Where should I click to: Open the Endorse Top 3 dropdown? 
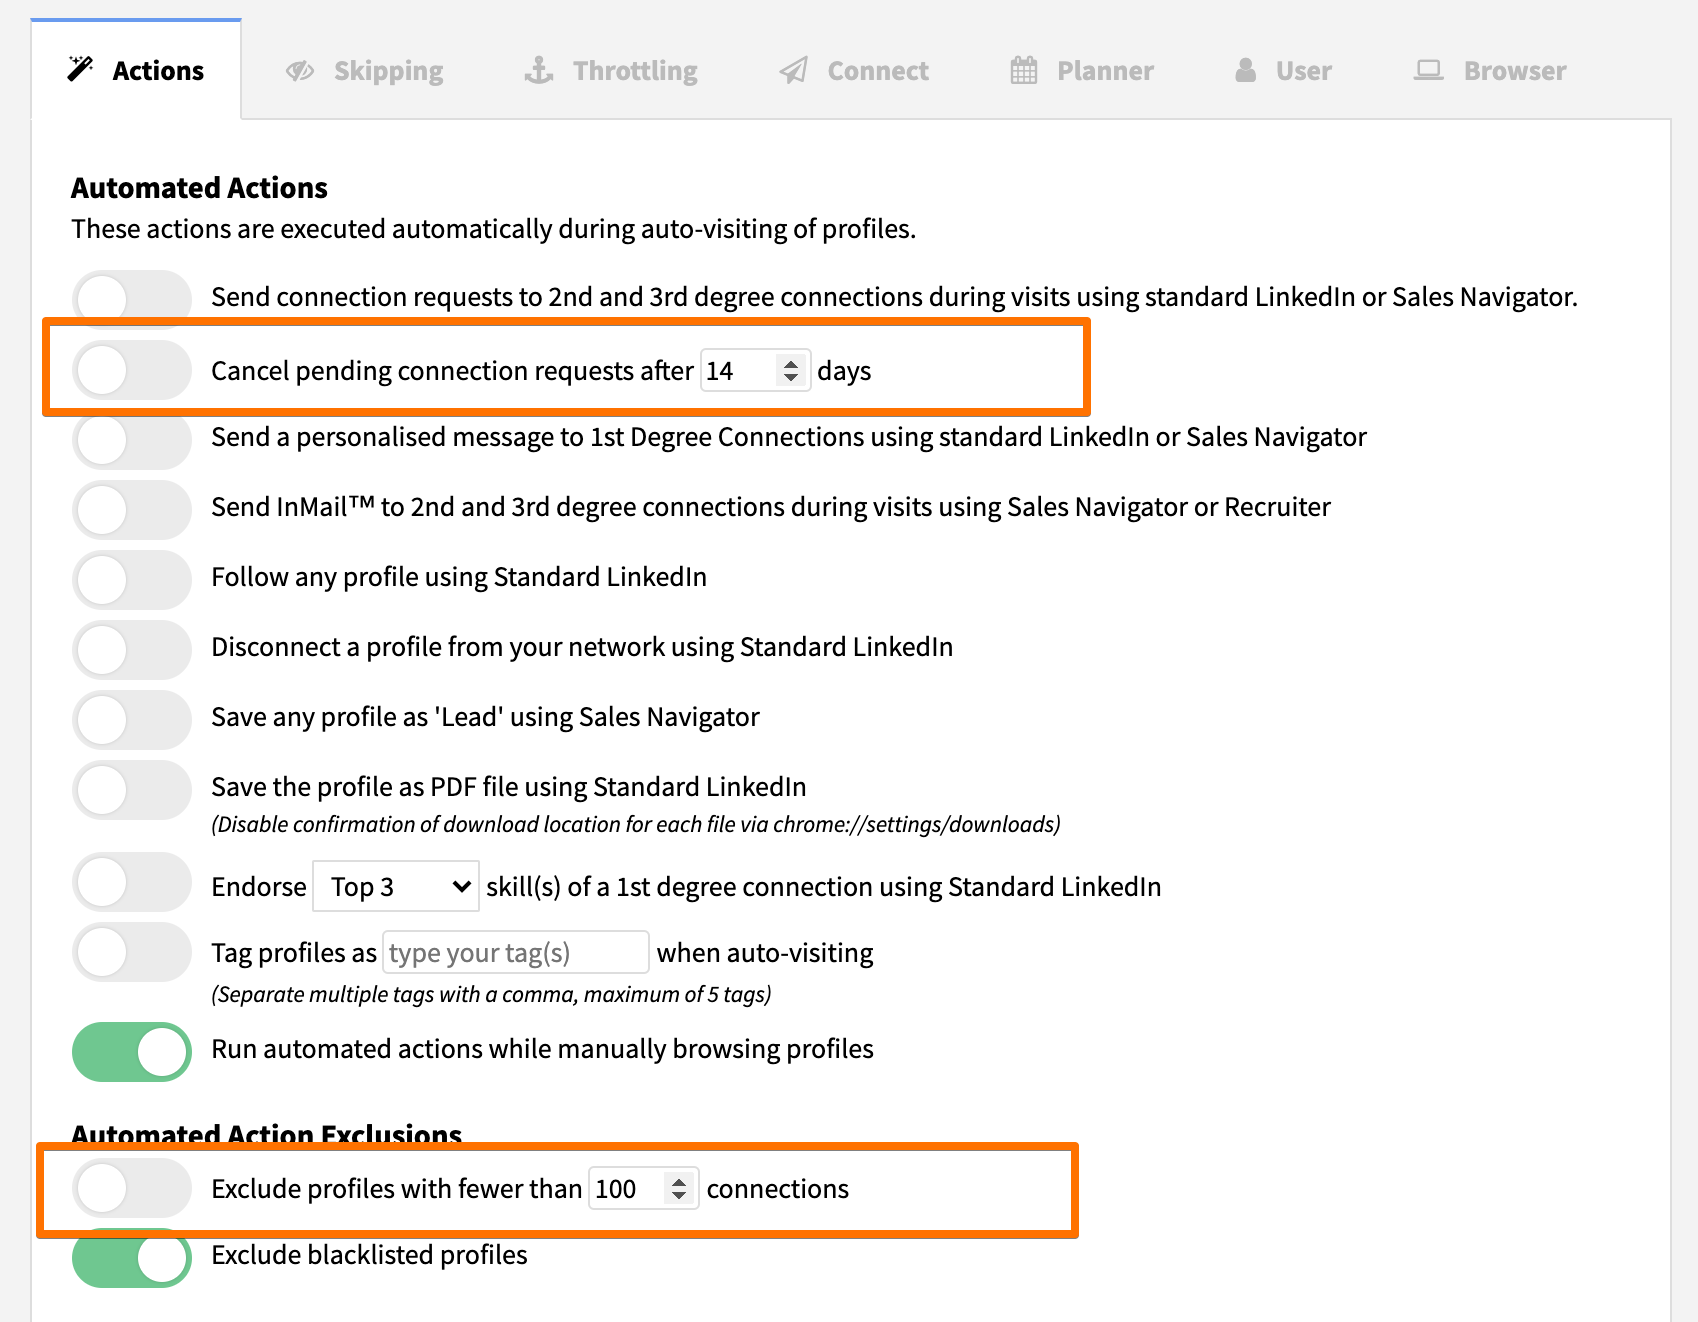click(x=396, y=886)
